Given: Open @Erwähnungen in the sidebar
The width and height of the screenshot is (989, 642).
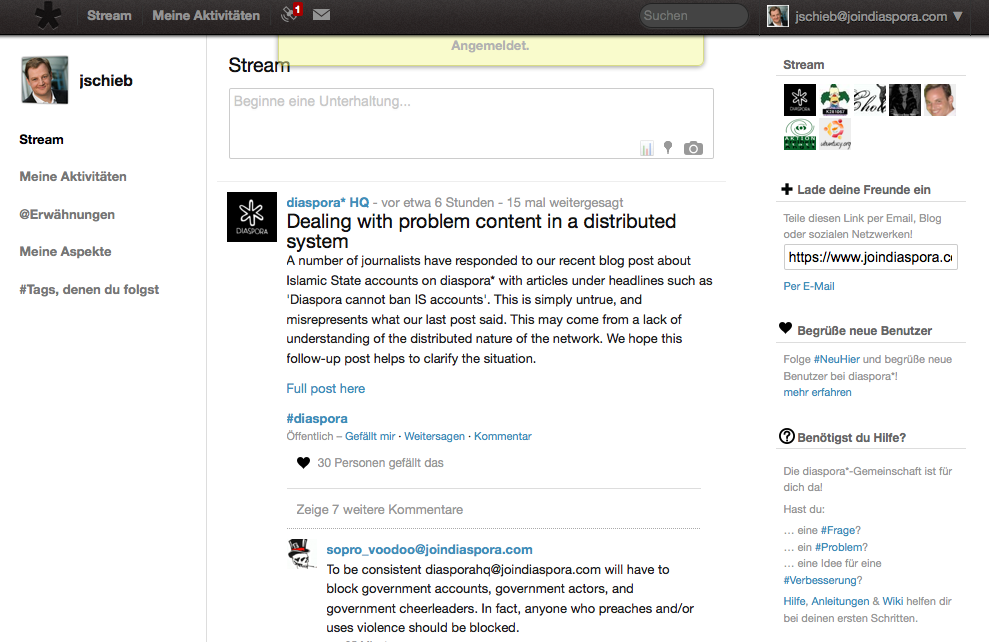Looking at the screenshot, I should coord(67,214).
